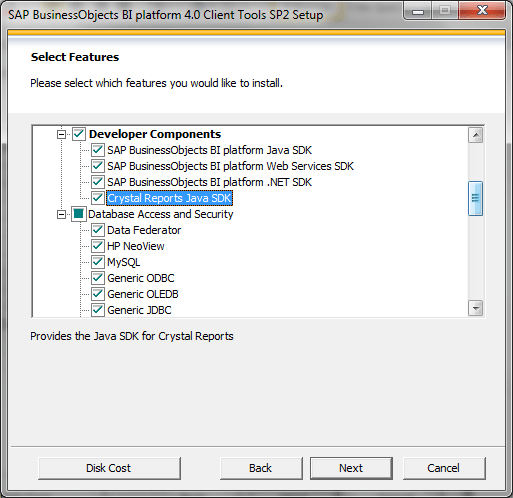The width and height of the screenshot is (513, 498).
Task: Select Database Access and Security label
Action: pyautogui.click(x=161, y=214)
